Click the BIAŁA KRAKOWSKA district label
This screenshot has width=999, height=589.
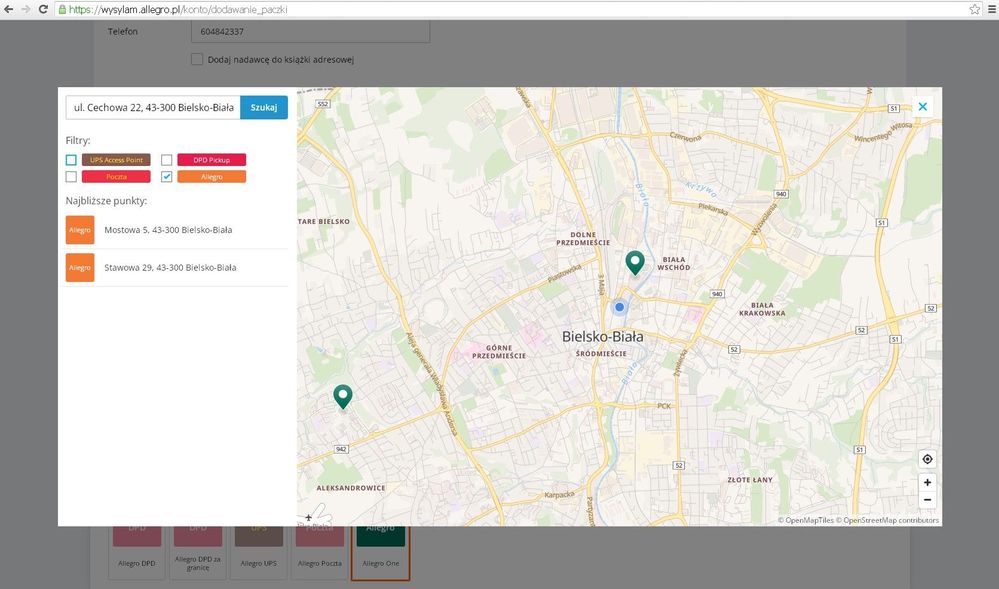[762, 309]
